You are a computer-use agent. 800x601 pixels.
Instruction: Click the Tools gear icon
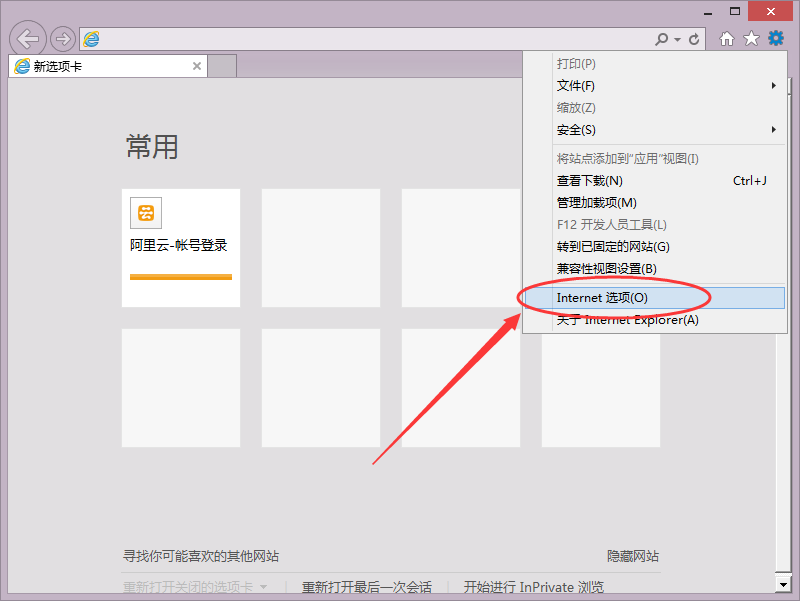pos(776,38)
